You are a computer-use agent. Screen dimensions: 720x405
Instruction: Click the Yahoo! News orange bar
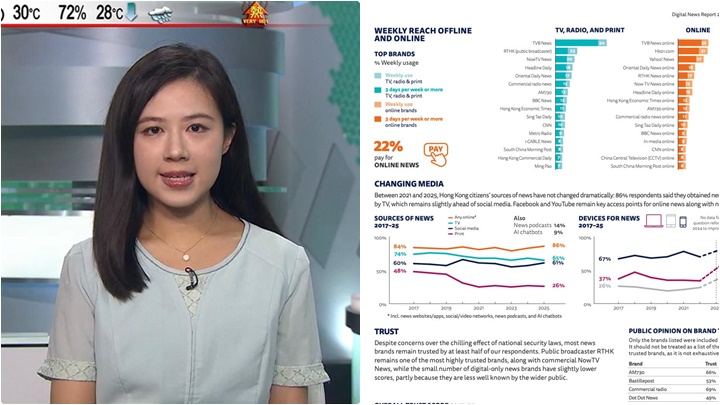pyautogui.click(x=691, y=59)
